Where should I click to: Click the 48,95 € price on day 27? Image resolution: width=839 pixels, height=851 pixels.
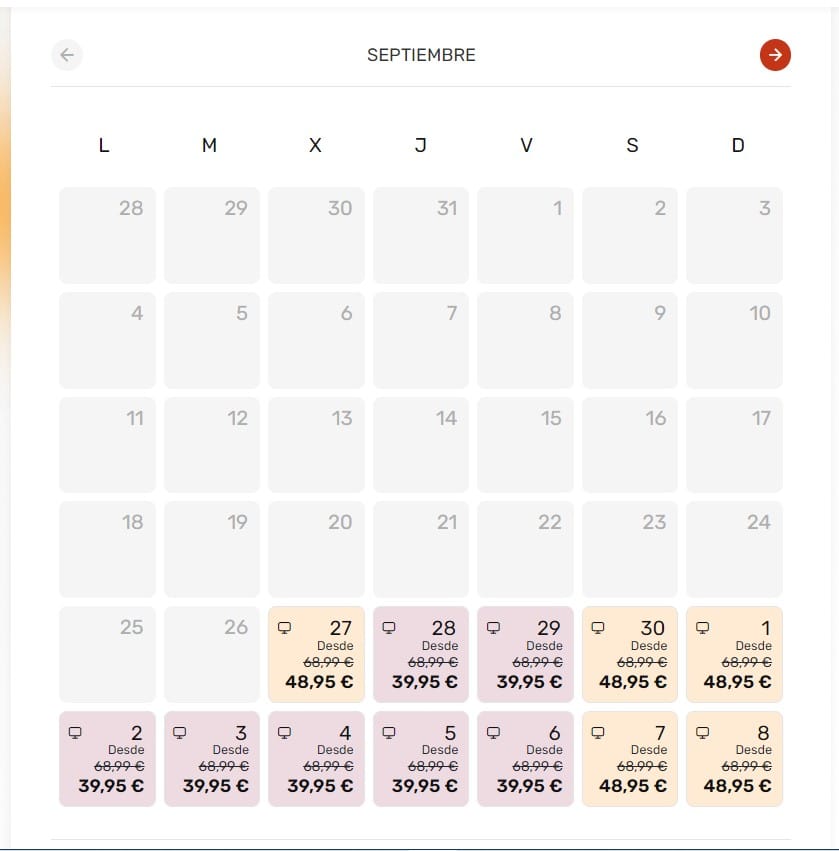[x=319, y=682]
